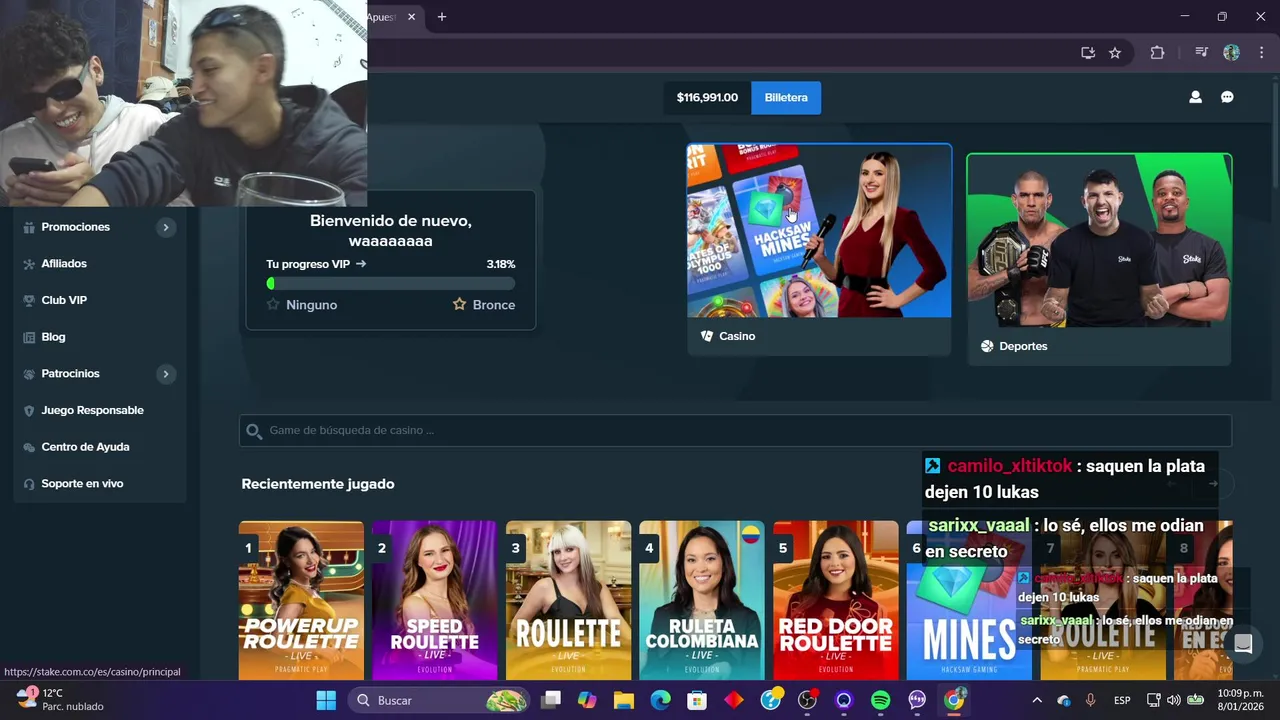Launch Red Door Roulette game tile
The image size is (1280, 720).
835,600
